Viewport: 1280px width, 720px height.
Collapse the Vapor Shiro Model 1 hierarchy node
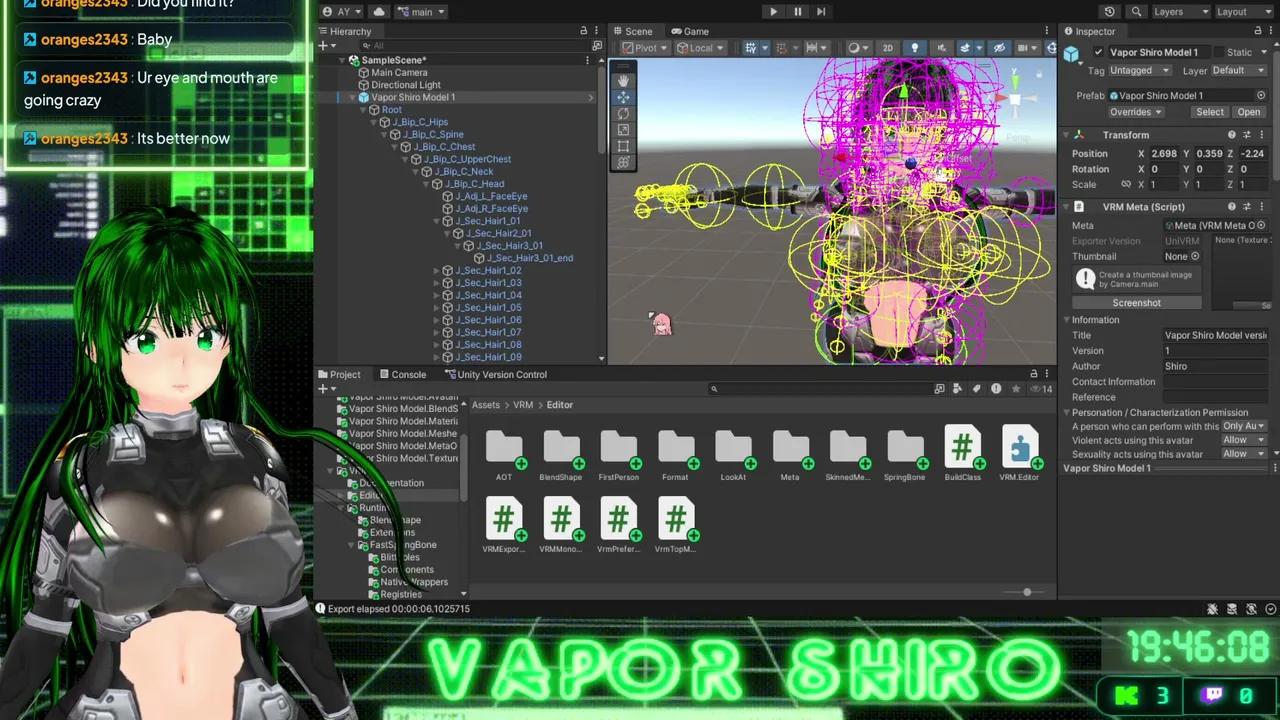[354, 97]
